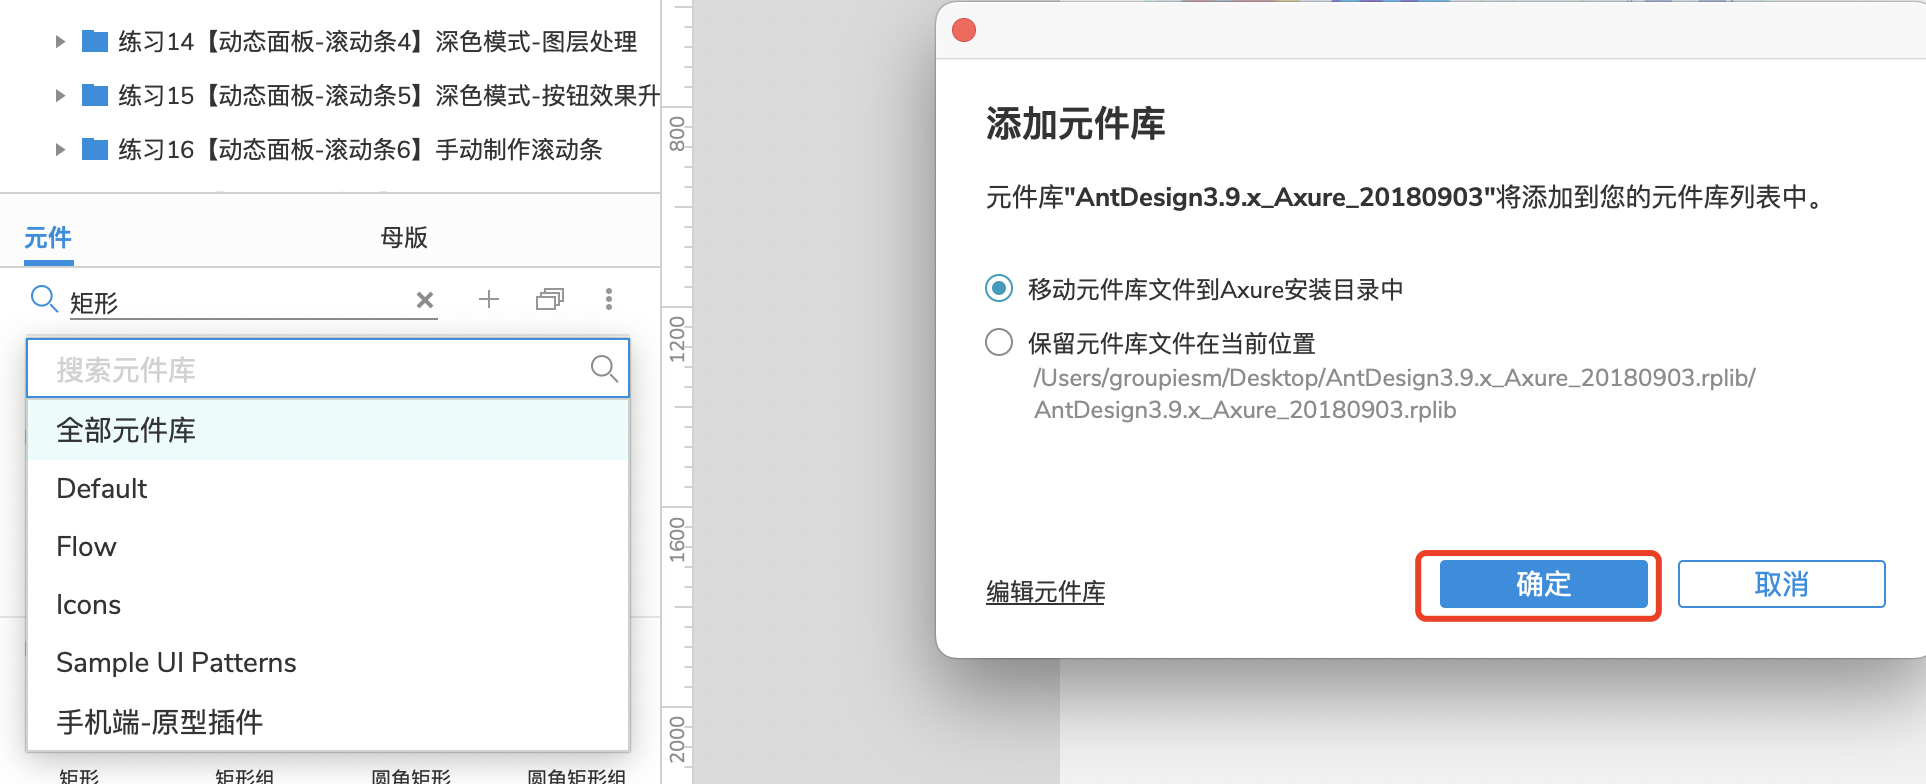Click the folder icon of 练习16
Image resolution: width=1926 pixels, height=784 pixels.
point(95,149)
